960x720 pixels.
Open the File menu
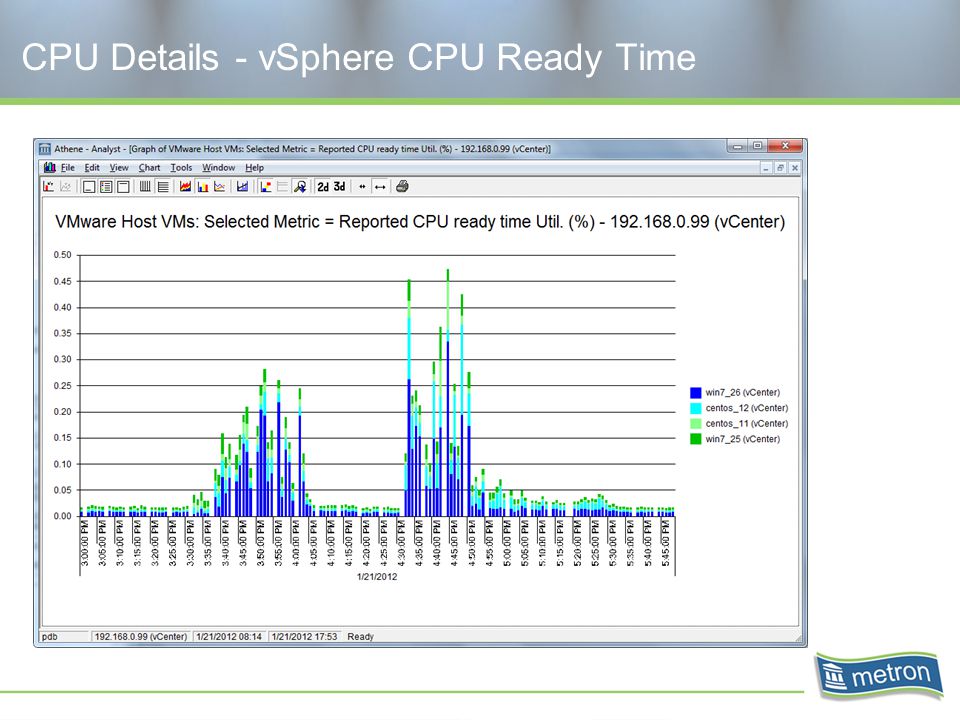coord(67,168)
